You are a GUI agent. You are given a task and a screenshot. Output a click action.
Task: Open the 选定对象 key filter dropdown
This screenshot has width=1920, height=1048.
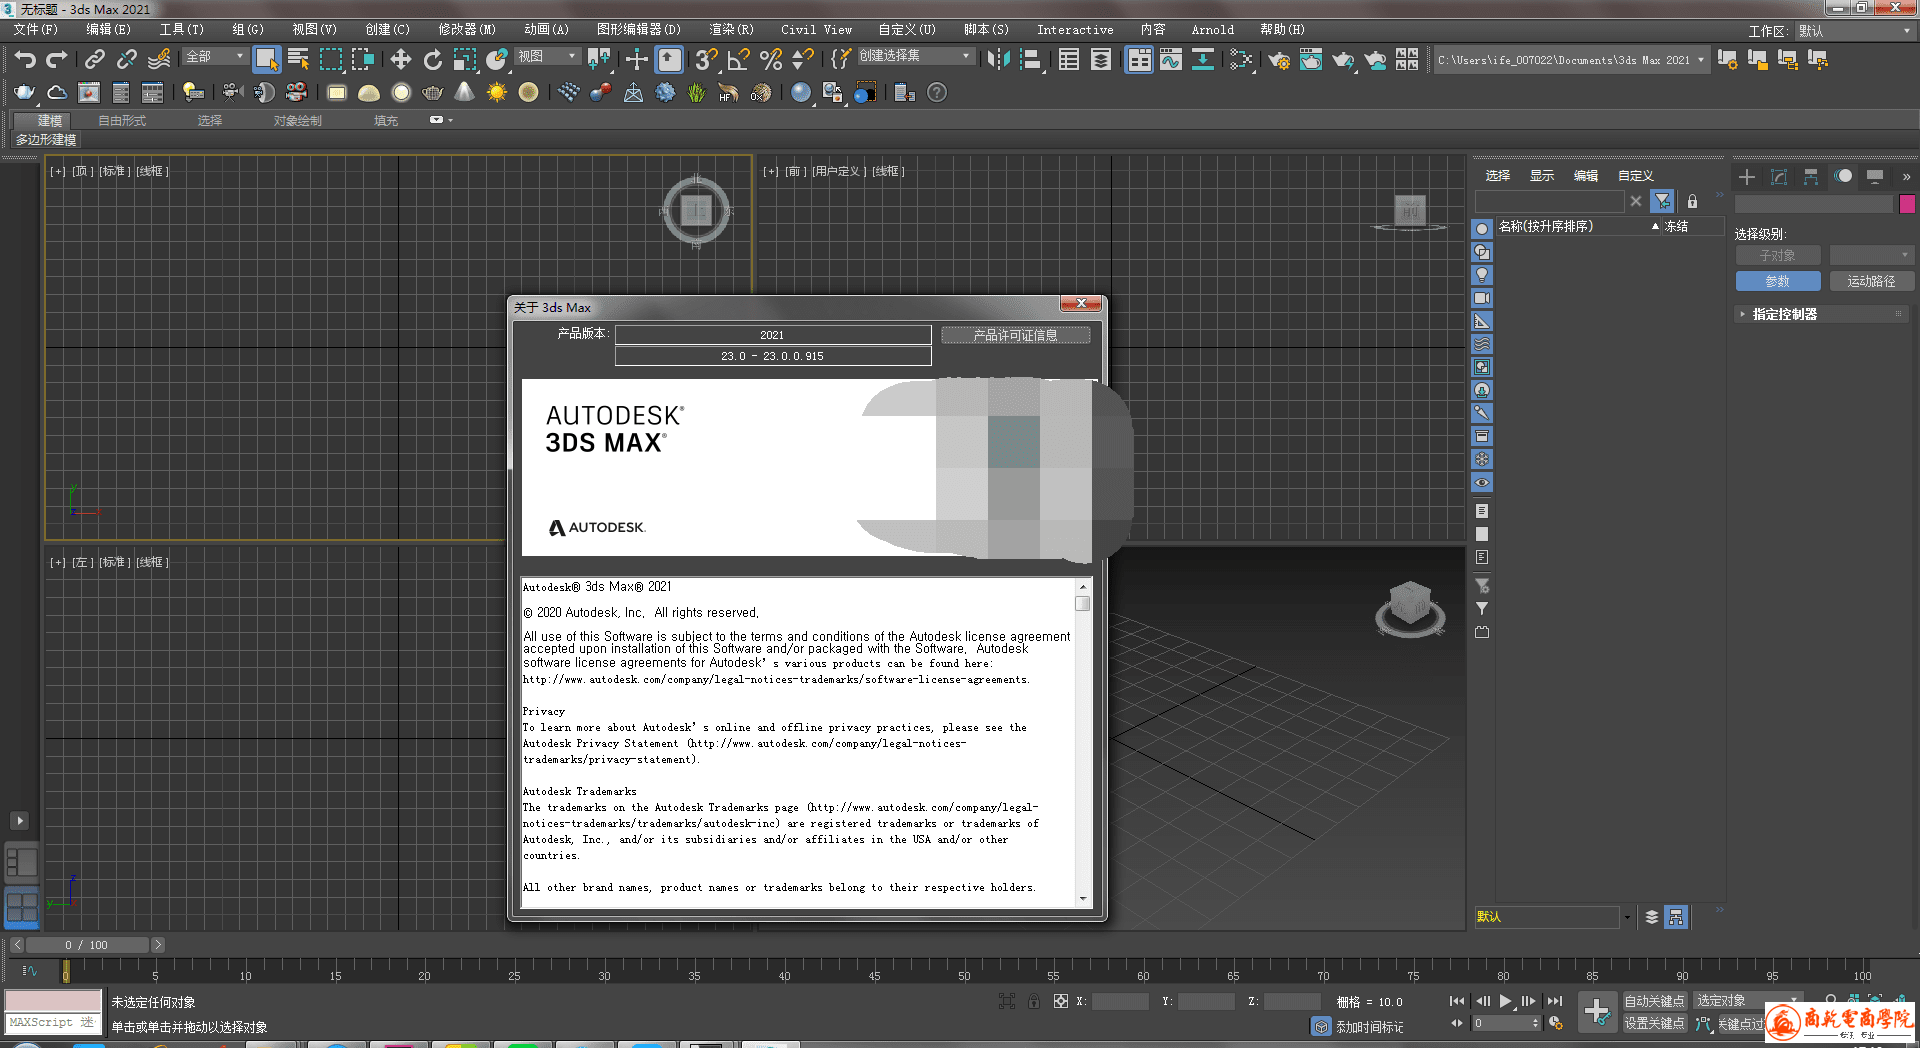[1746, 1001]
